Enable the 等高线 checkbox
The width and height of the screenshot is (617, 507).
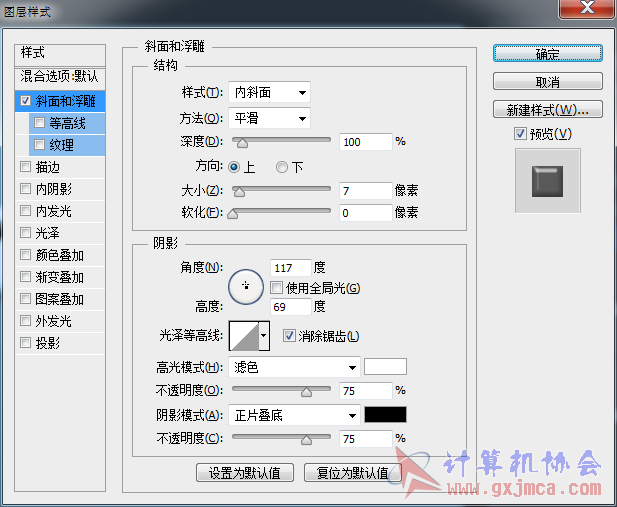coord(39,123)
